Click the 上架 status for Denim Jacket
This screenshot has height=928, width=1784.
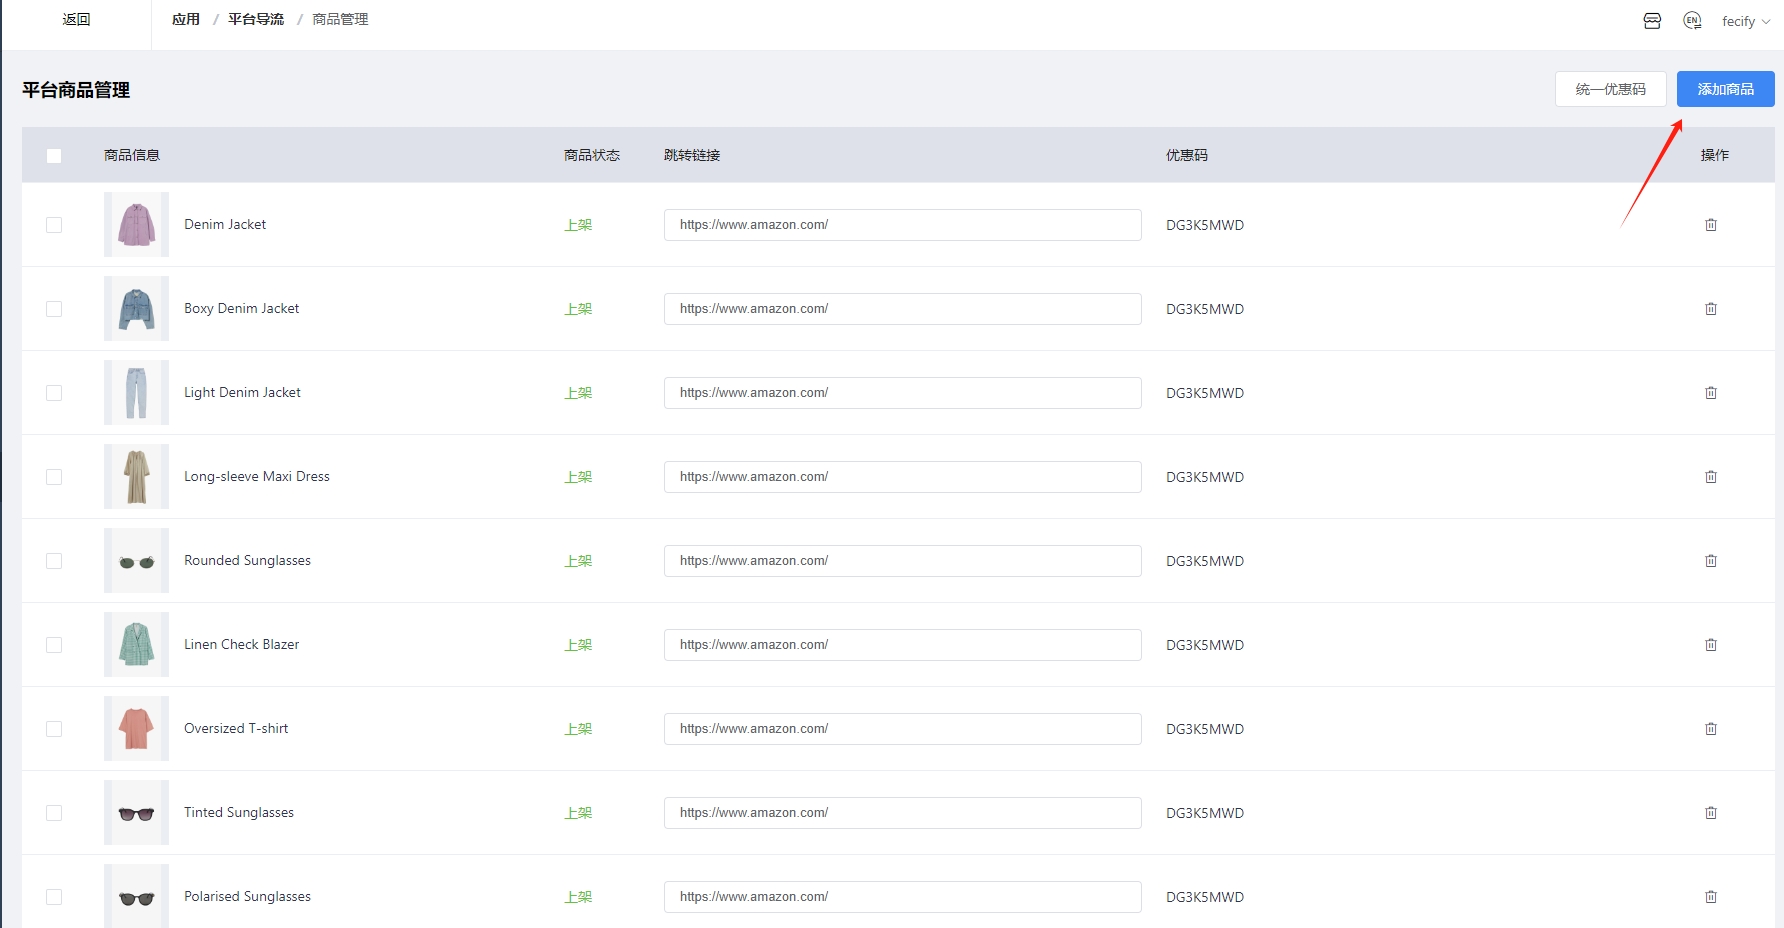click(x=578, y=225)
